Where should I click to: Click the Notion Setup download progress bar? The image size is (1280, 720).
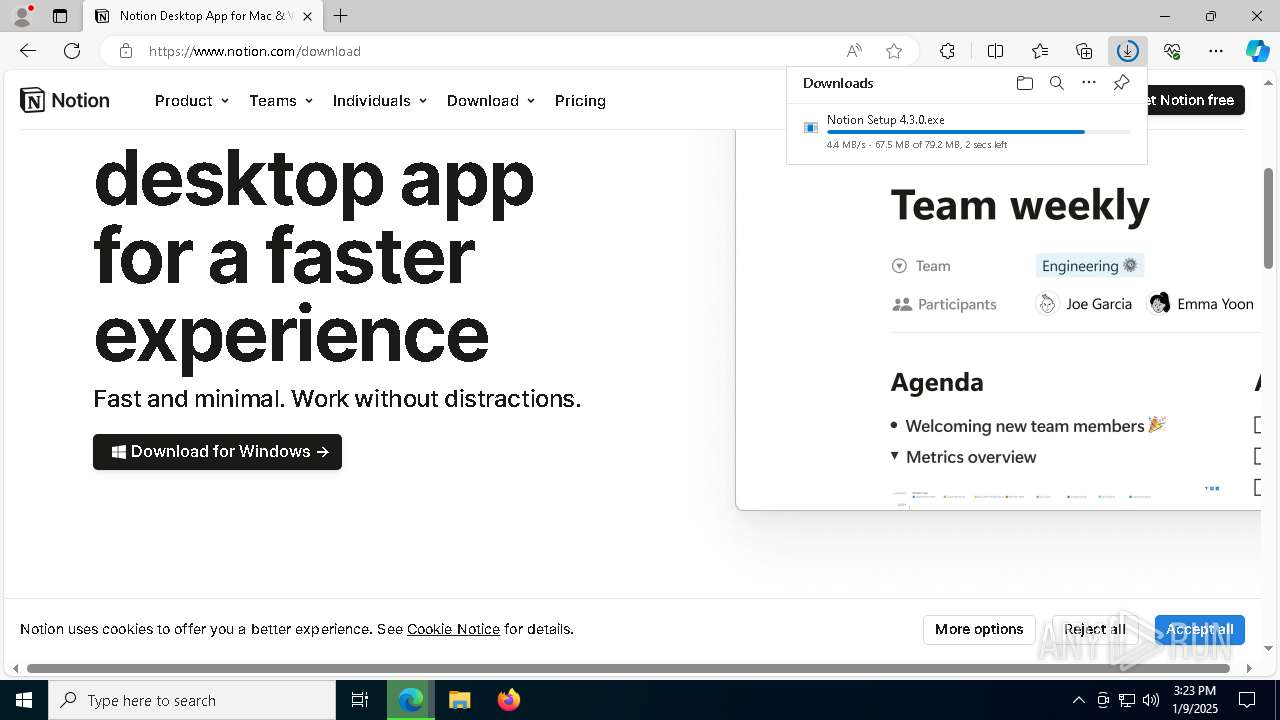pos(979,132)
